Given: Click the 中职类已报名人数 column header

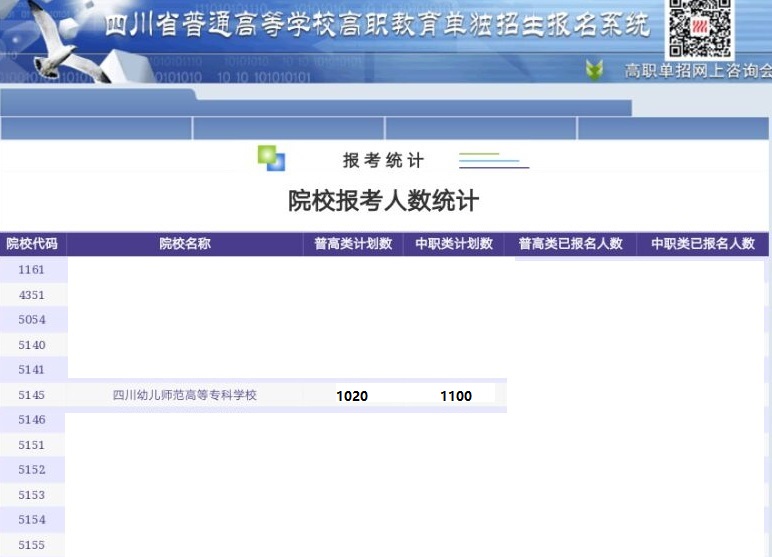Looking at the screenshot, I should coord(703,244).
